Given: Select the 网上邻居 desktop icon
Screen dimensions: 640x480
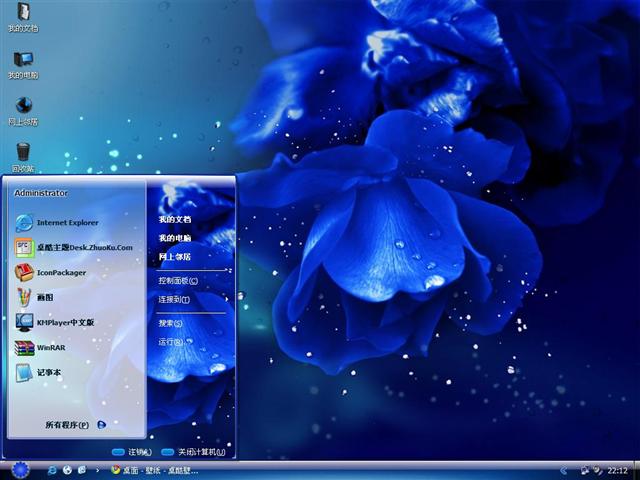Looking at the screenshot, I should click(22, 106).
